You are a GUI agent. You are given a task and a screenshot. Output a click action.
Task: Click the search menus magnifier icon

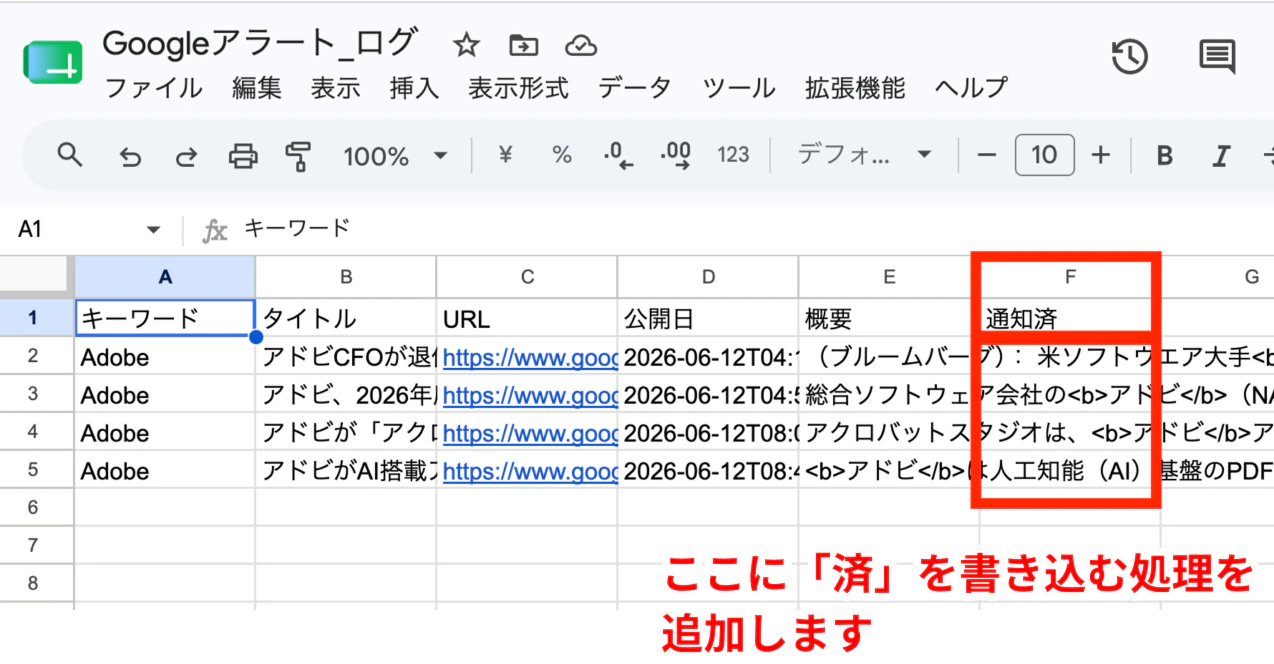click(x=69, y=154)
